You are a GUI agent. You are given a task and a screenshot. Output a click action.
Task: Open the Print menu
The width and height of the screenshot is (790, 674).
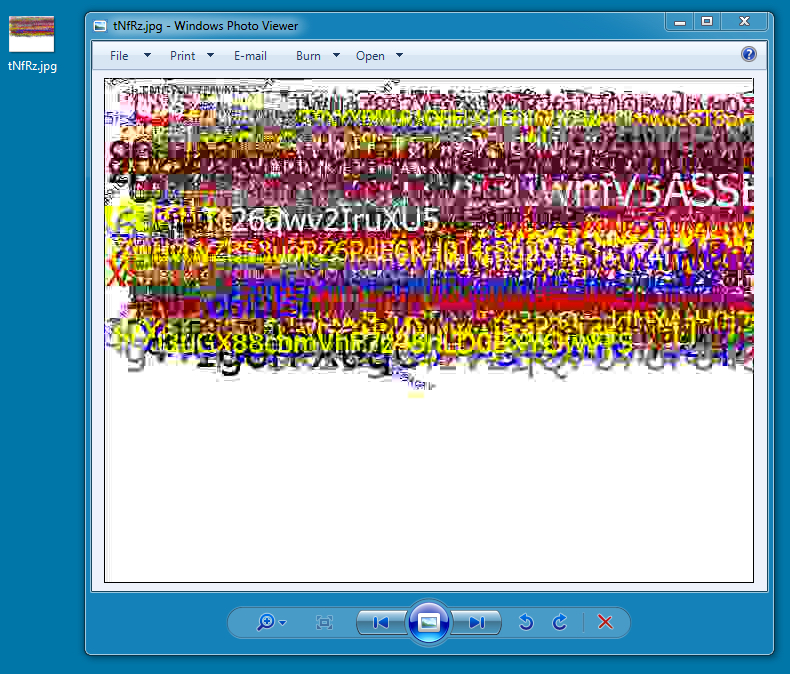[183, 56]
